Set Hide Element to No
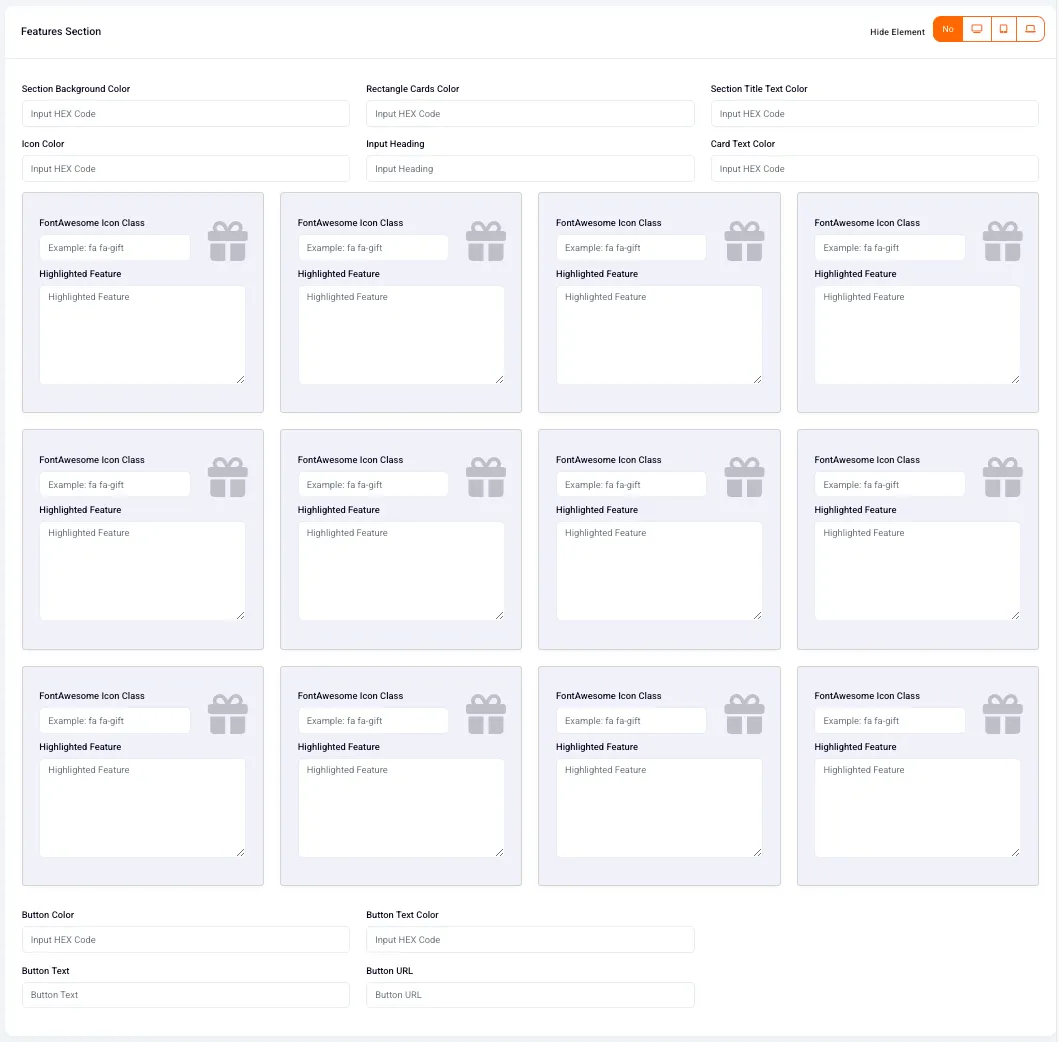Screen dimensions: 1059x1042 click(x=948, y=29)
